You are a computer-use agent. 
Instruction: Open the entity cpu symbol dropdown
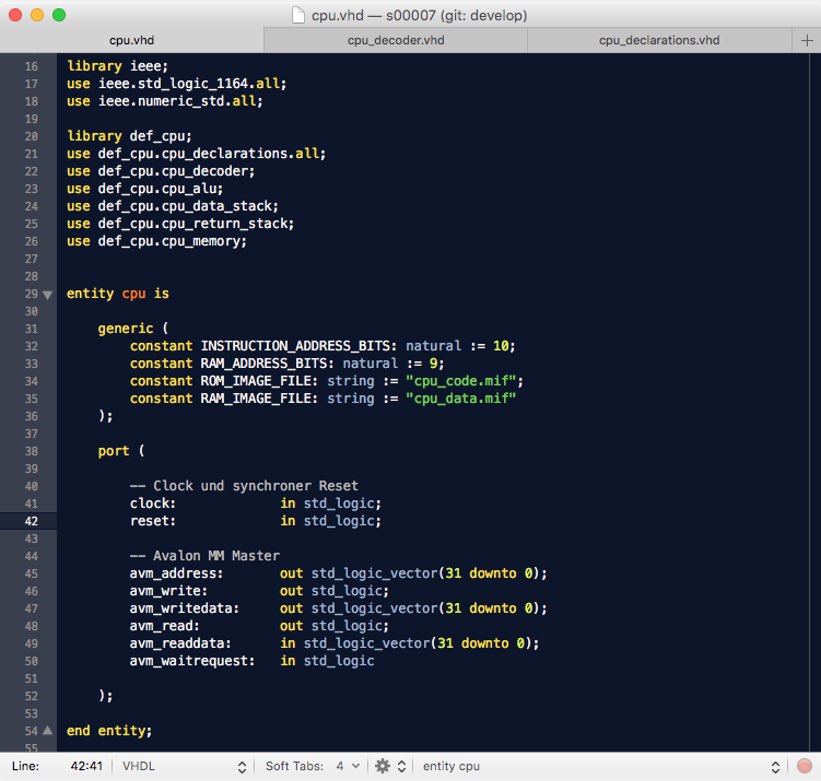point(600,766)
